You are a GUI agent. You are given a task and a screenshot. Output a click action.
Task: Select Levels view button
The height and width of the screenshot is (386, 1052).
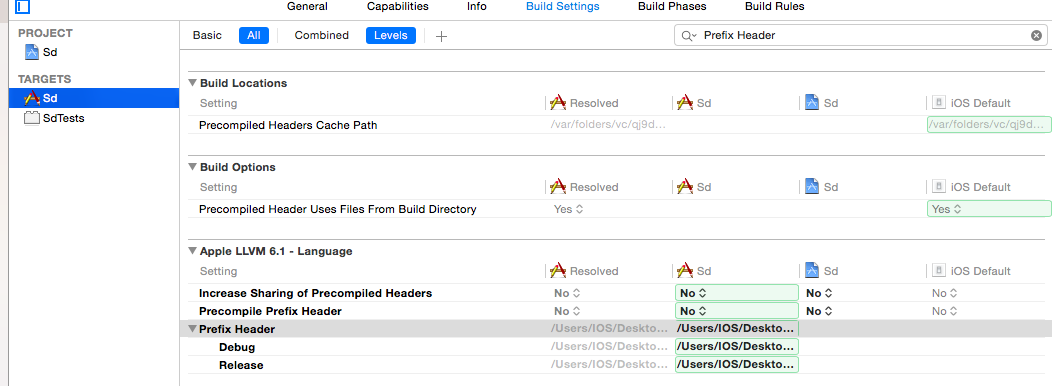click(390, 36)
